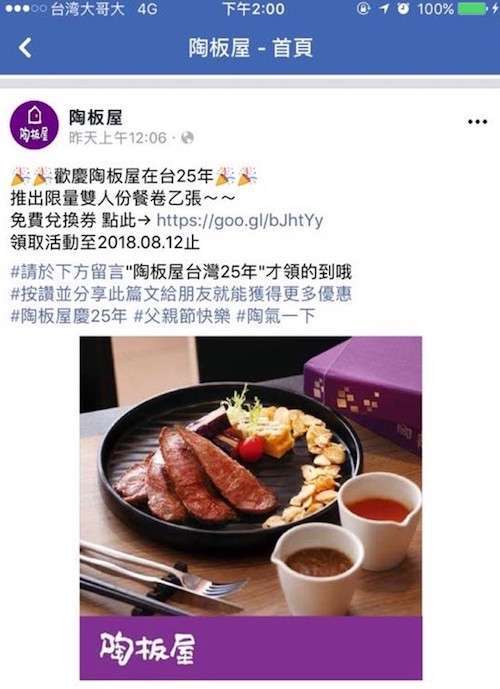Open the steak dish photo
This screenshot has width=500, height=689.
tap(251, 476)
